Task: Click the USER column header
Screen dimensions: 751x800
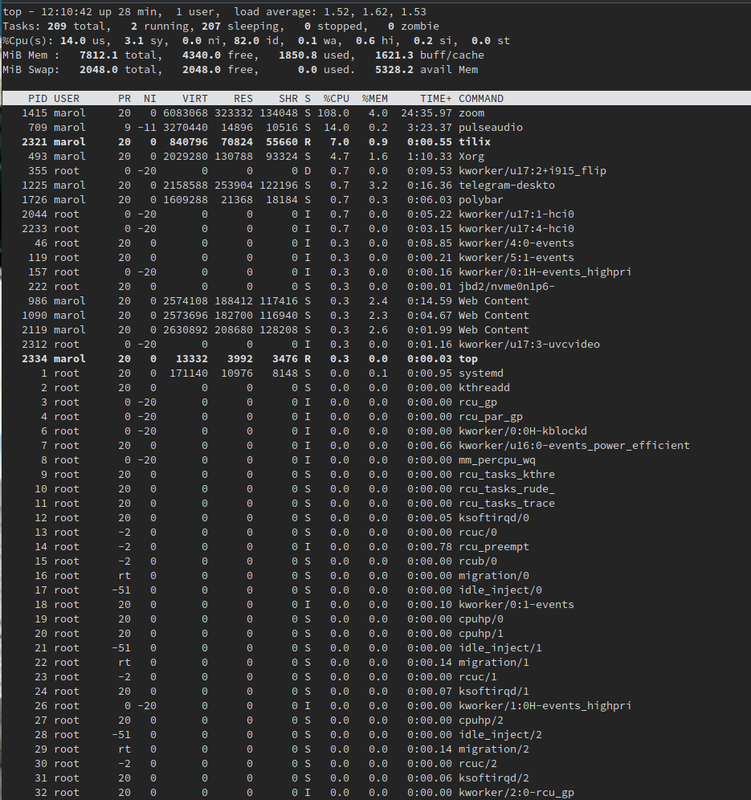Action: pos(66,98)
